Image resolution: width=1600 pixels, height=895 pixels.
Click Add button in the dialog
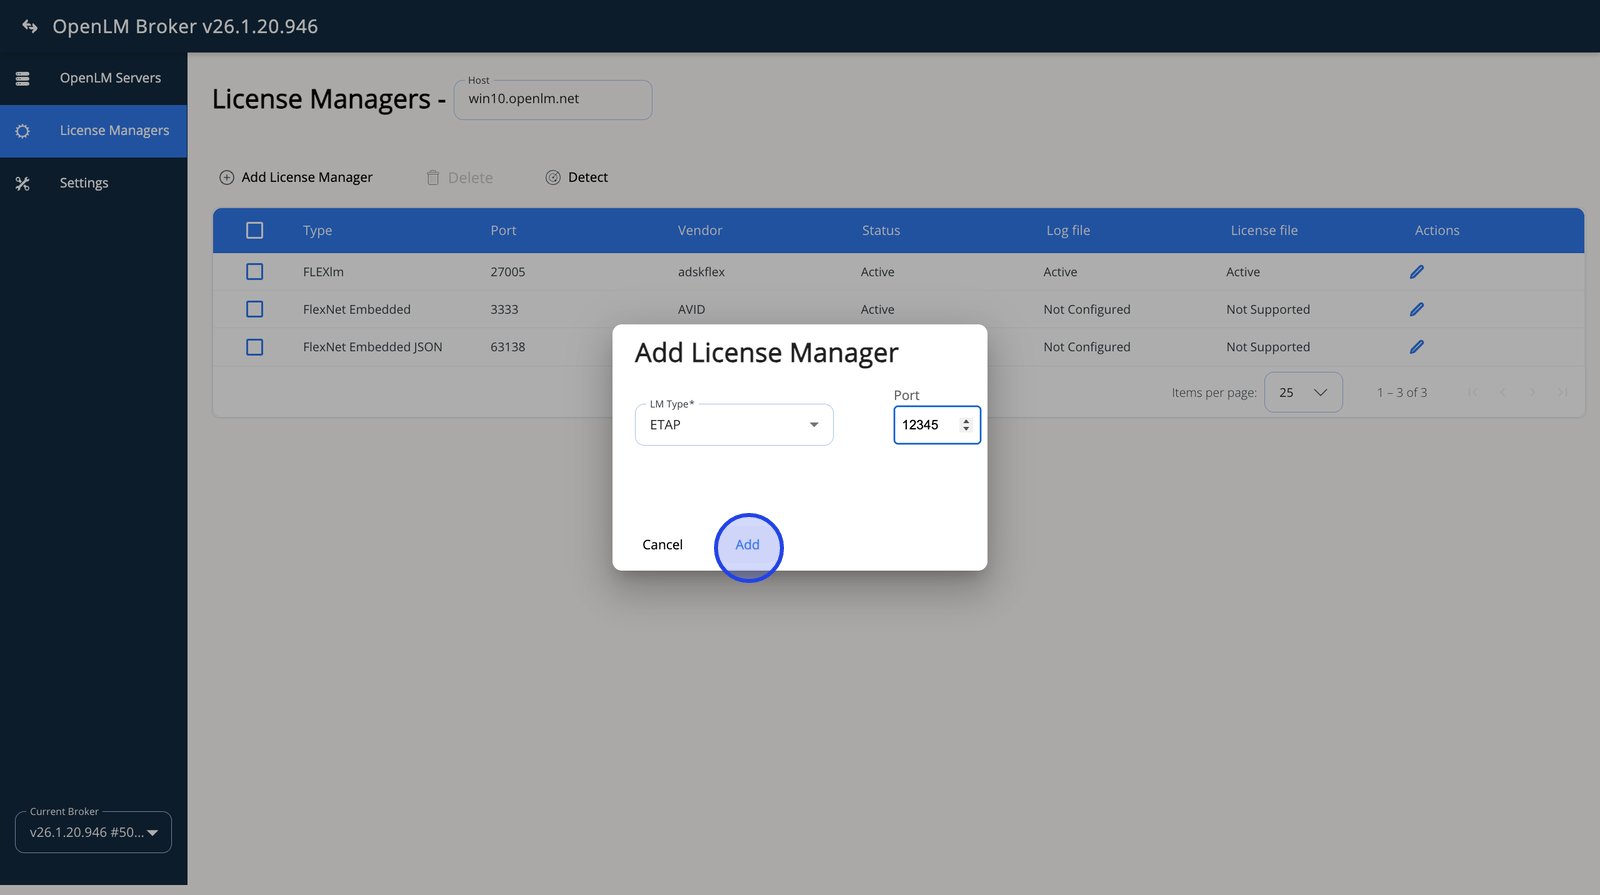point(747,545)
